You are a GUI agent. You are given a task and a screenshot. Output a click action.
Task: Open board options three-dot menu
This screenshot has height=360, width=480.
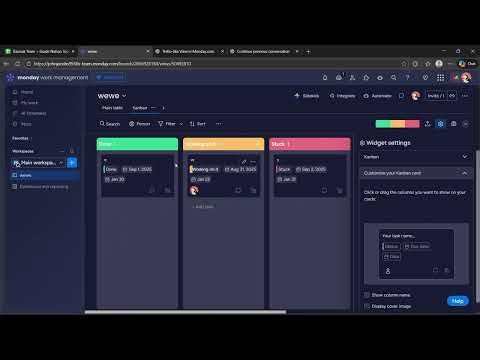coord(465,96)
